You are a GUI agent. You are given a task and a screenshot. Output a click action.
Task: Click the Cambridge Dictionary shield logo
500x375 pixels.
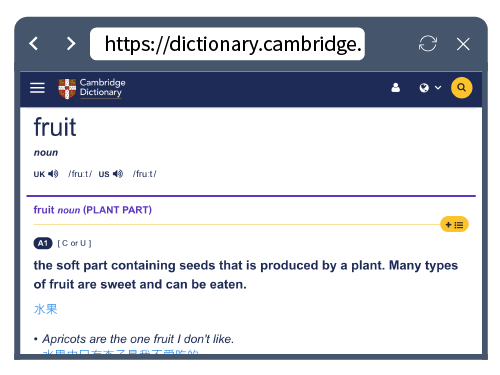pyautogui.click(x=67, y=89)
